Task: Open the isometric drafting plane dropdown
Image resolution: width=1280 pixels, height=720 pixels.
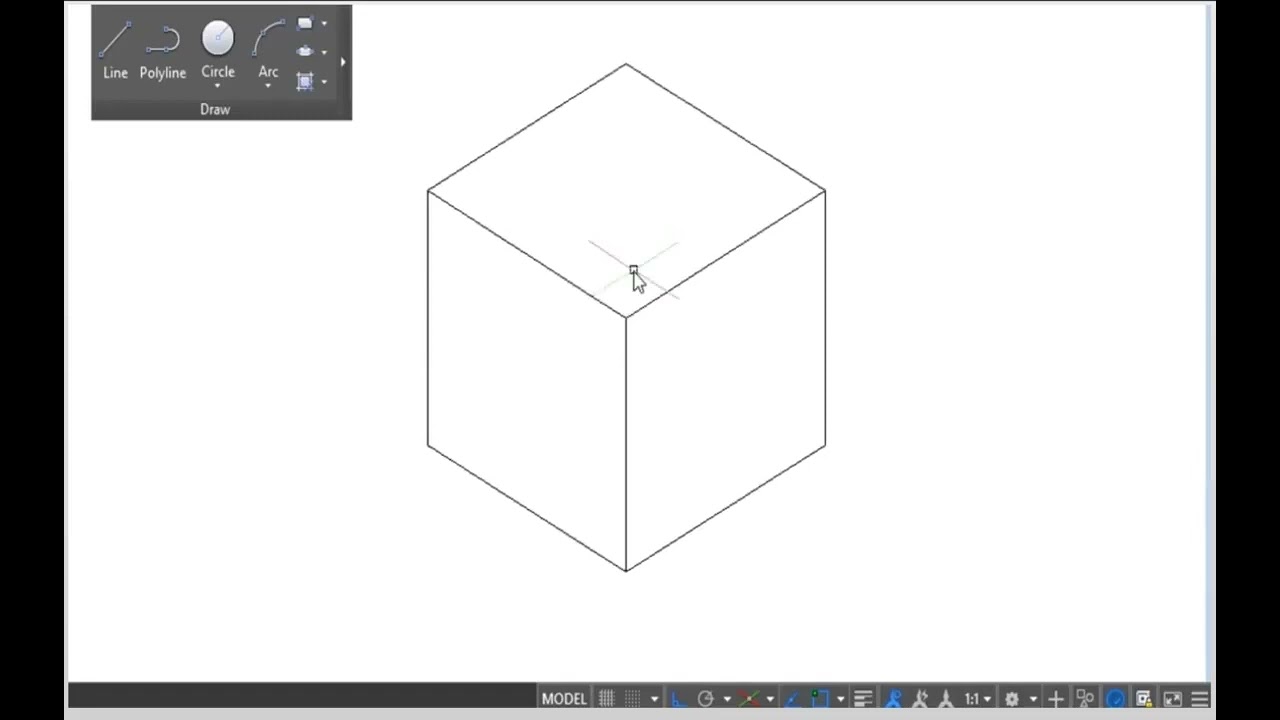Action: [770, 699]
